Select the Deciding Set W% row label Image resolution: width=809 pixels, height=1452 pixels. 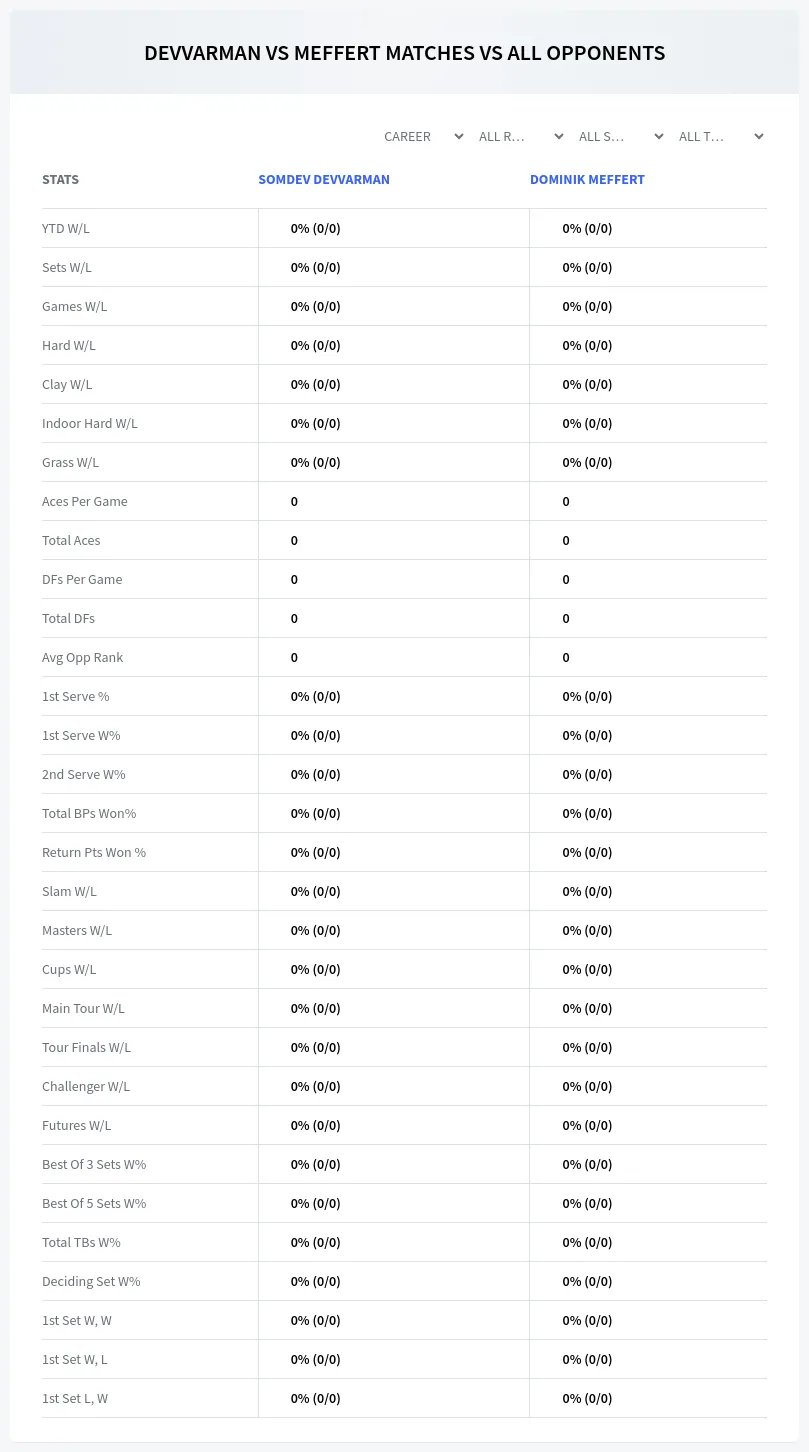[x=91, y=1281]
